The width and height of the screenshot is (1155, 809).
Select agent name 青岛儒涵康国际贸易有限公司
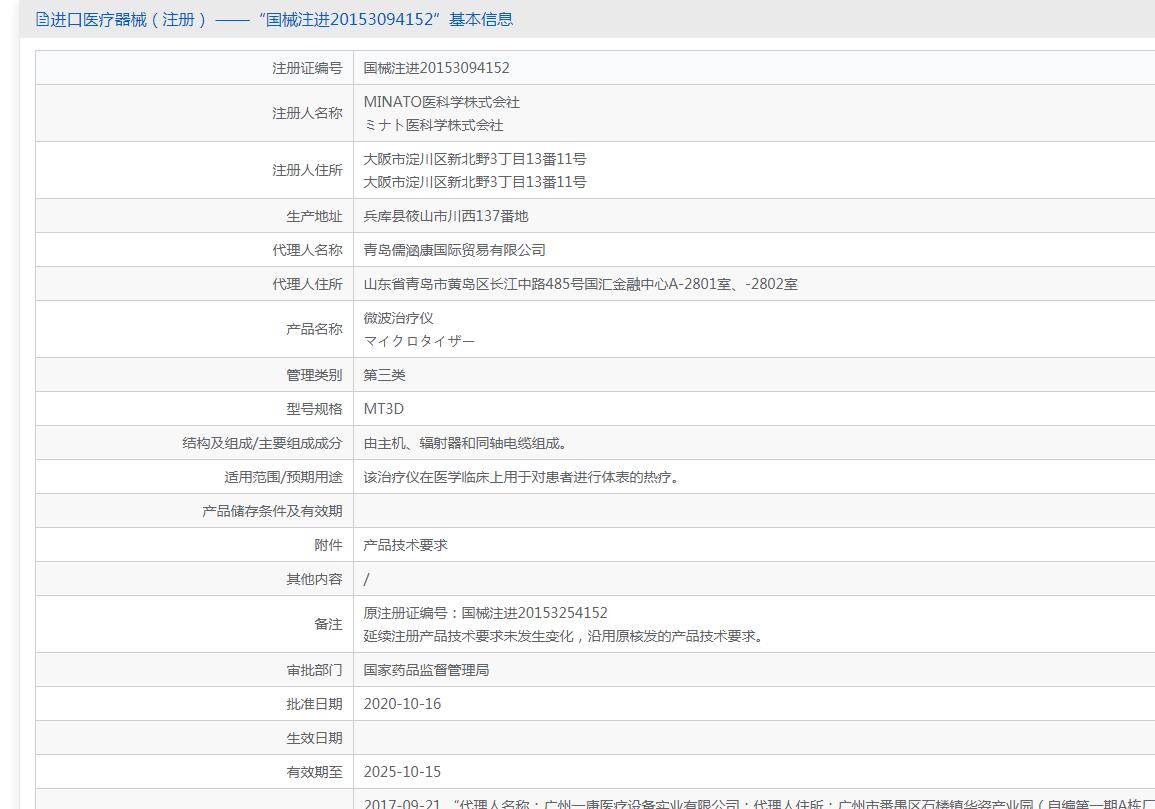pos(454,250)
